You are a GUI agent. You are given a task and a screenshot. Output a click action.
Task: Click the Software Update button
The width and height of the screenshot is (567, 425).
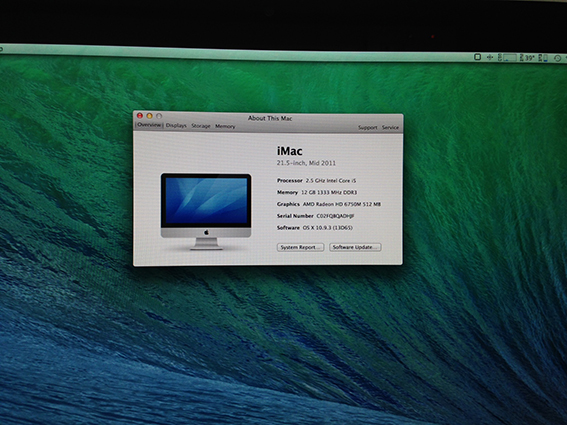355,247
